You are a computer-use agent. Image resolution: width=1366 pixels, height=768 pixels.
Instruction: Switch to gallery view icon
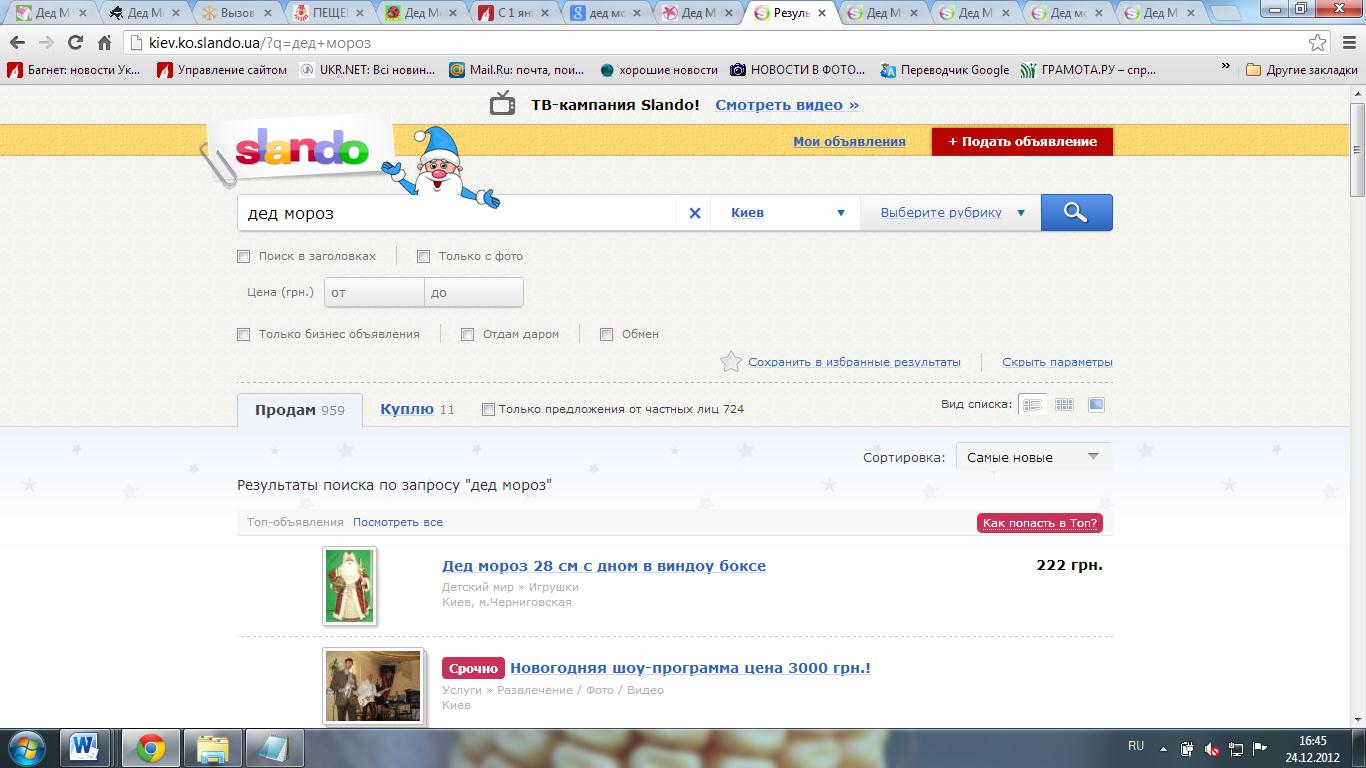tap(1096, 405)
